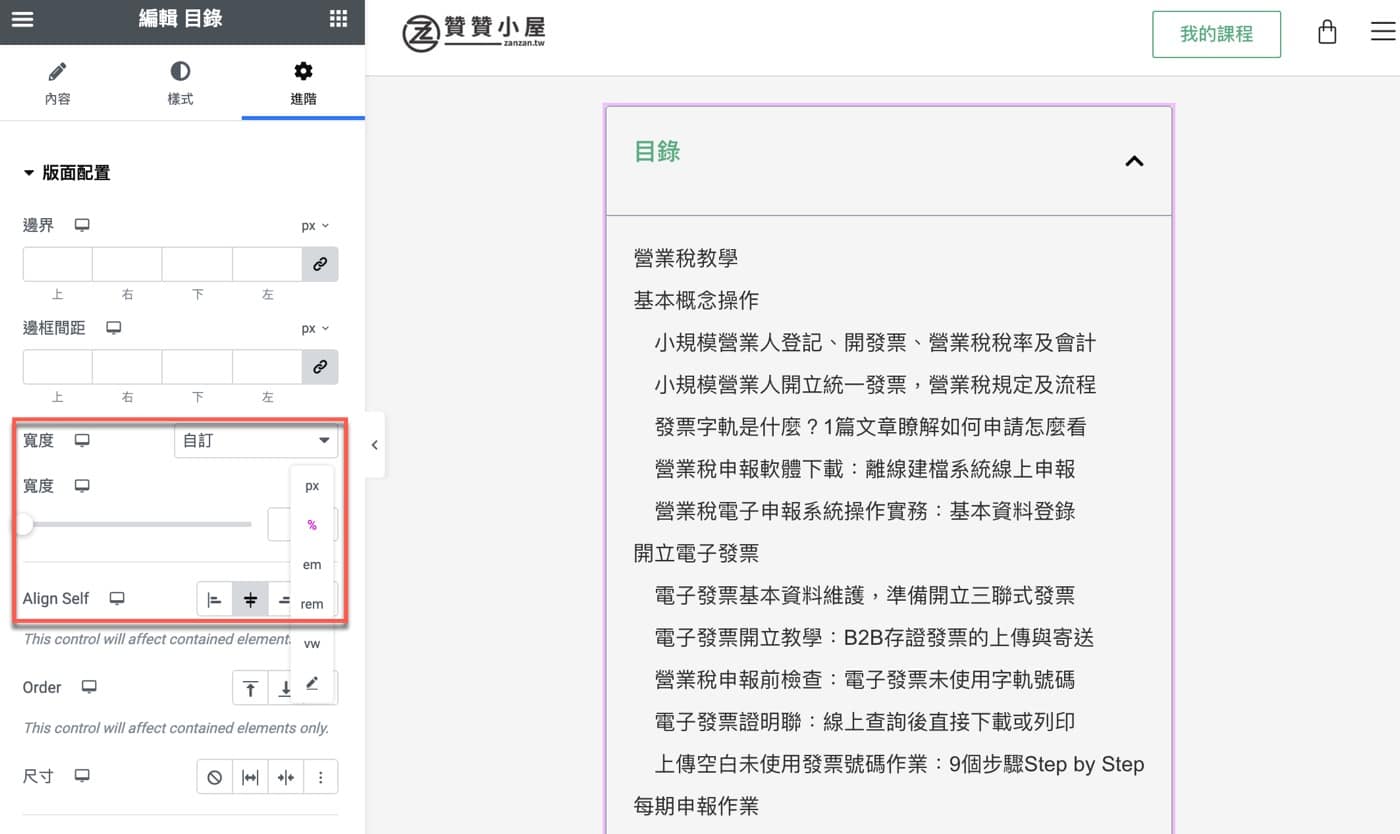This screenshot has height=834, width=1400.
Task: Click the 邊界 top value field
Action: [58, 265]
